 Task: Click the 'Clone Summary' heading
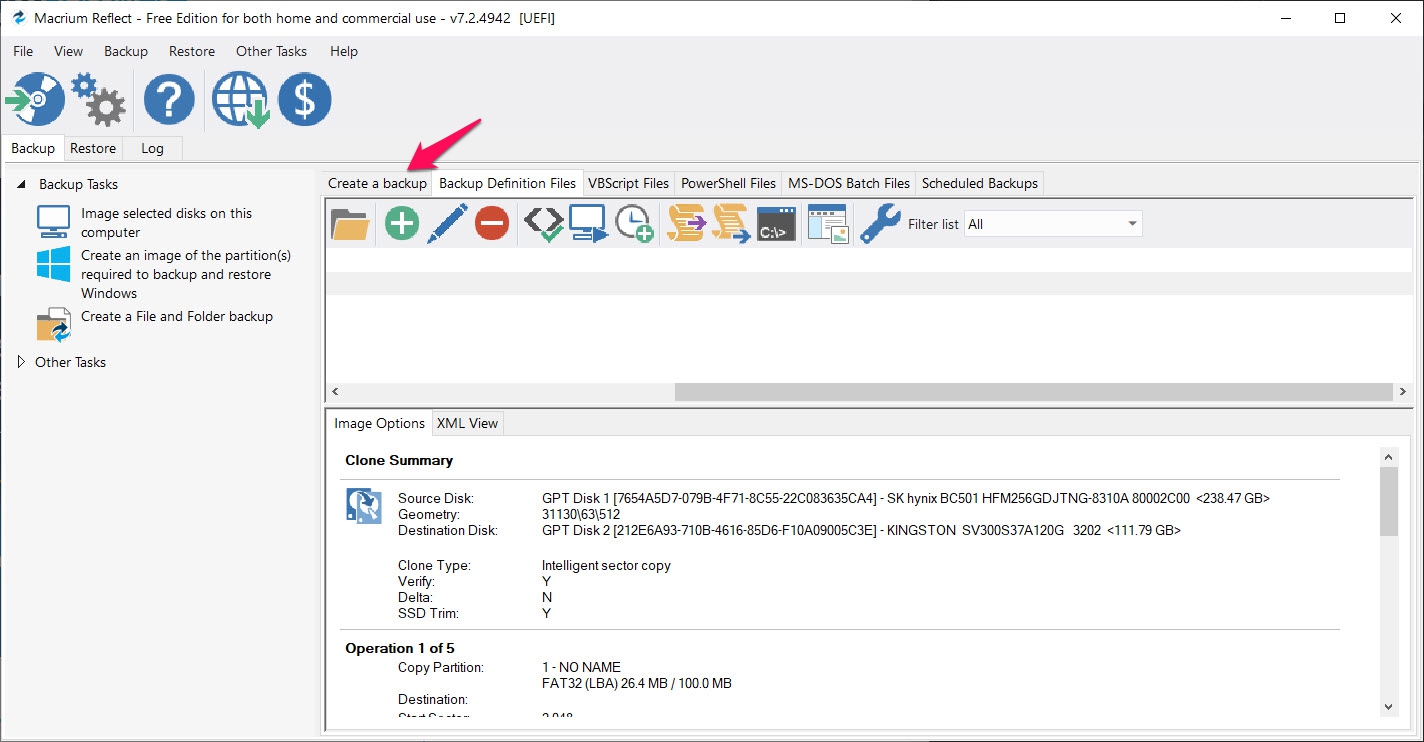tap(399, 460)
